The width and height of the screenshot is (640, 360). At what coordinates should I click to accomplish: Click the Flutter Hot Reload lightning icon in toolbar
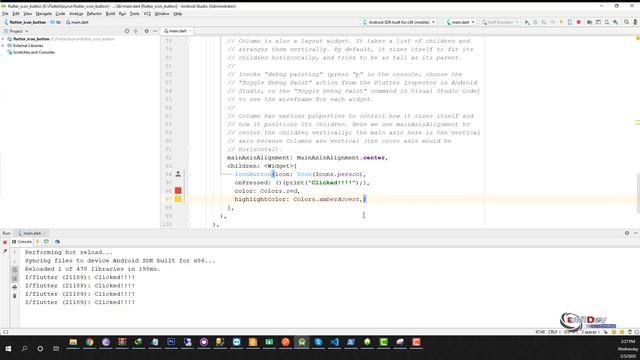561,22
